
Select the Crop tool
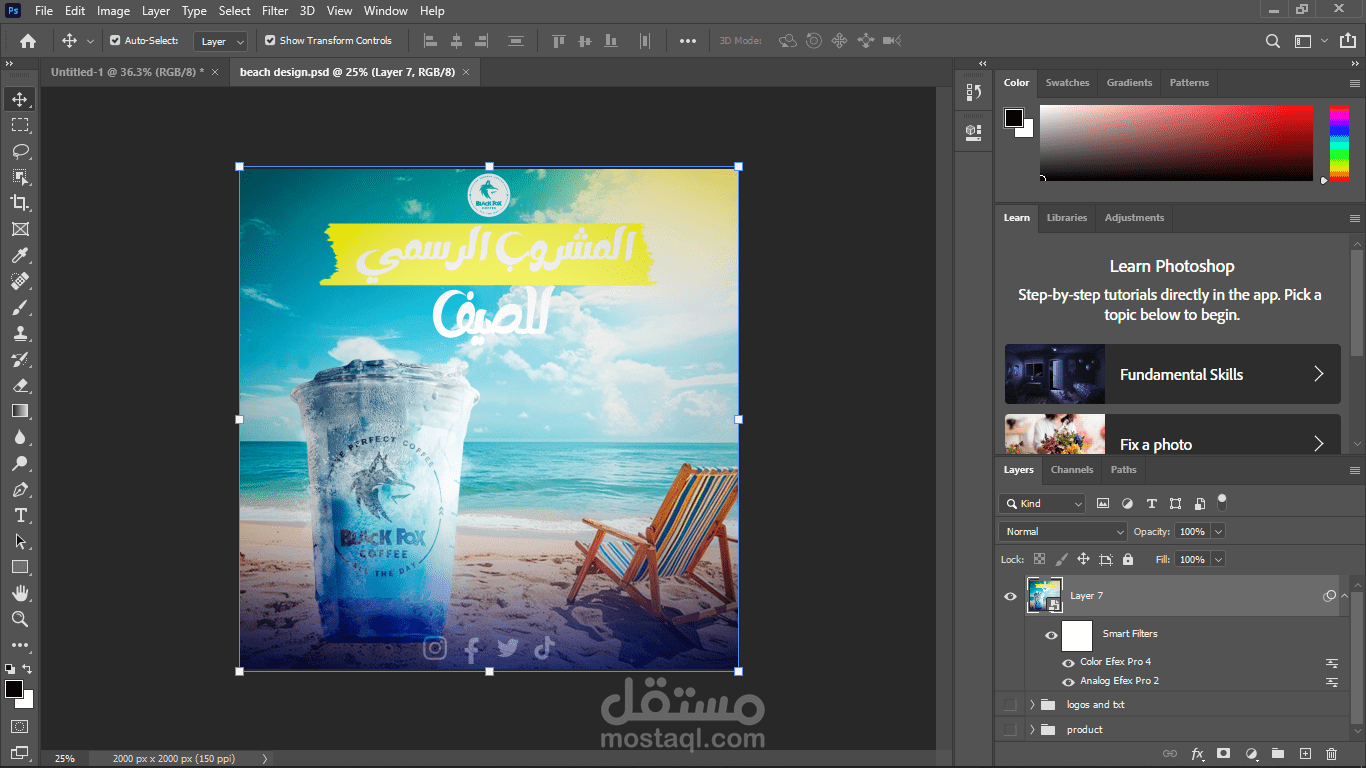coord(19,203)
